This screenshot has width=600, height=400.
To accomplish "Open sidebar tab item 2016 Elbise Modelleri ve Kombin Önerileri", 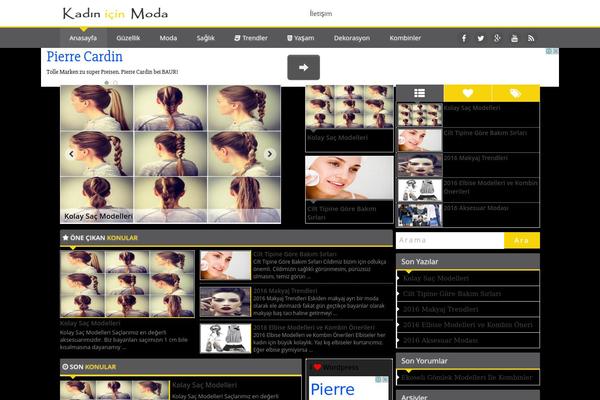I will [491, 187].
